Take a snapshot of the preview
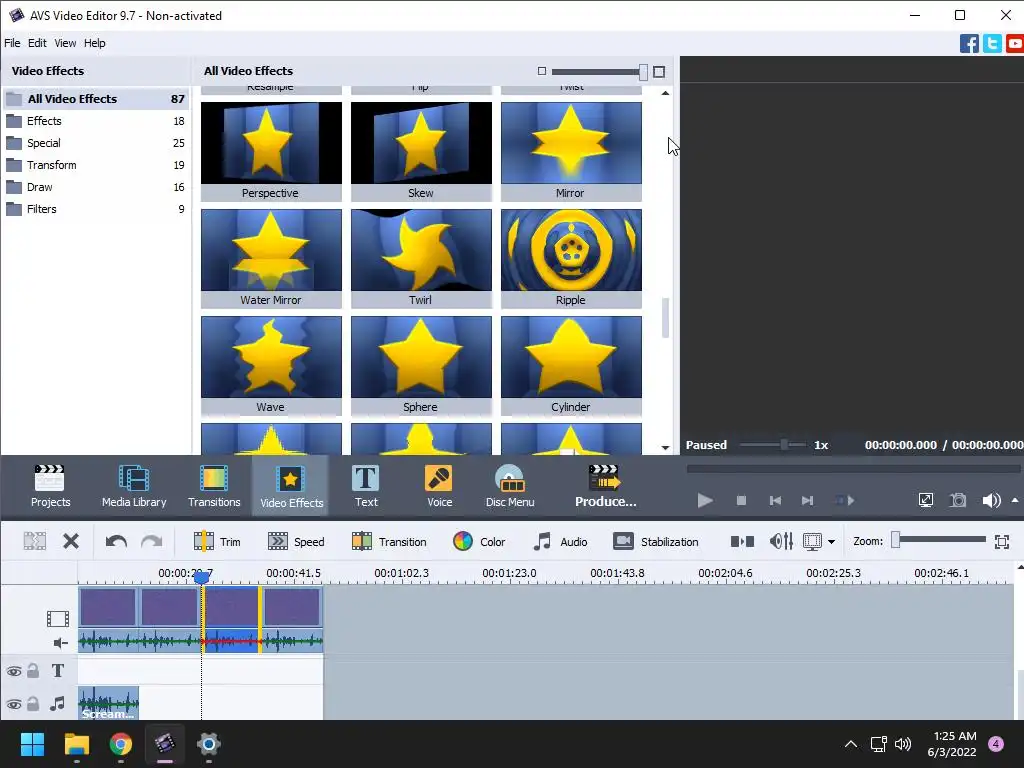This screenshot has height=768, width=1024. point(958,500)
